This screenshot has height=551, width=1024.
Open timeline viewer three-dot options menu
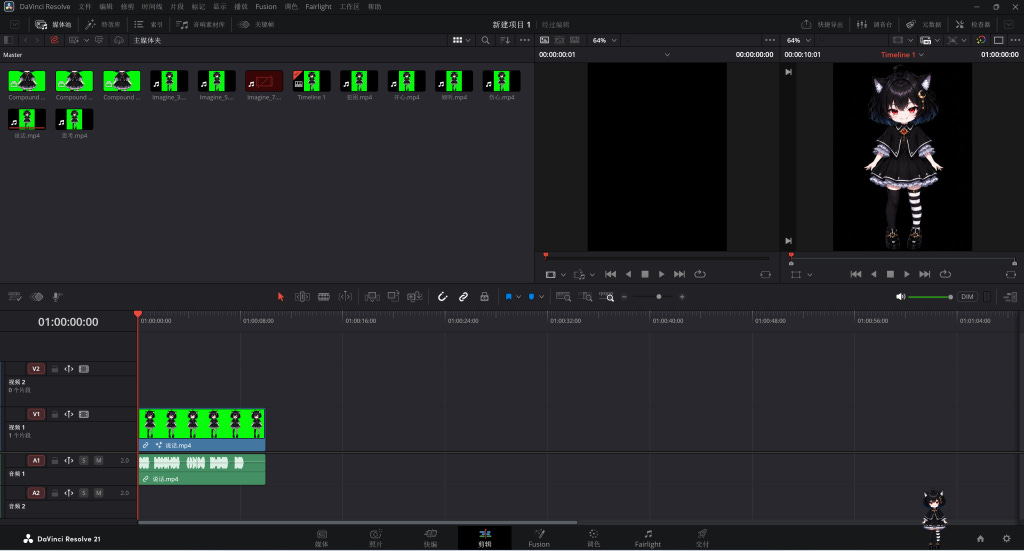tap(1015, 40)
